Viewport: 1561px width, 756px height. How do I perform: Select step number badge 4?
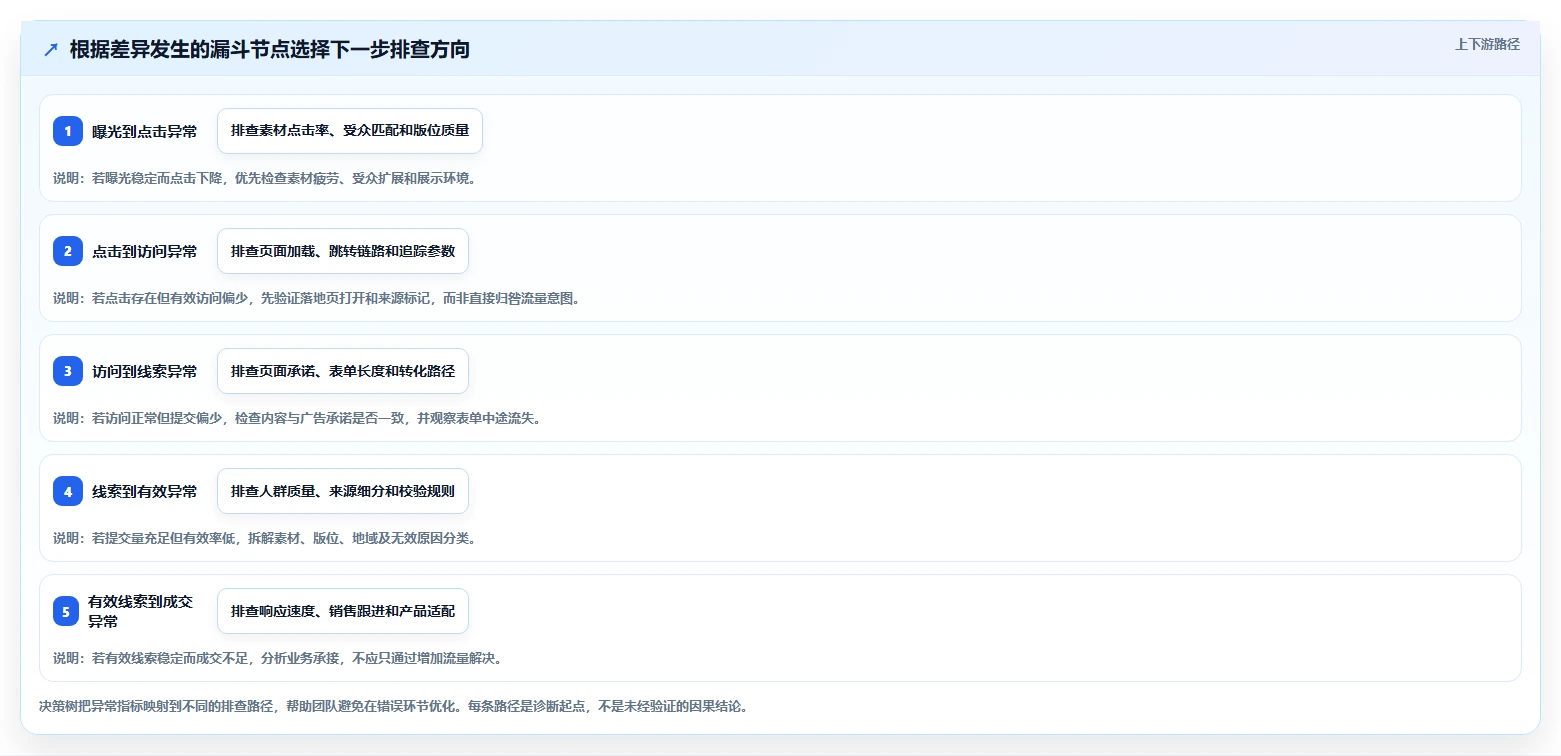pyautogui.click(x=68, y=491)
